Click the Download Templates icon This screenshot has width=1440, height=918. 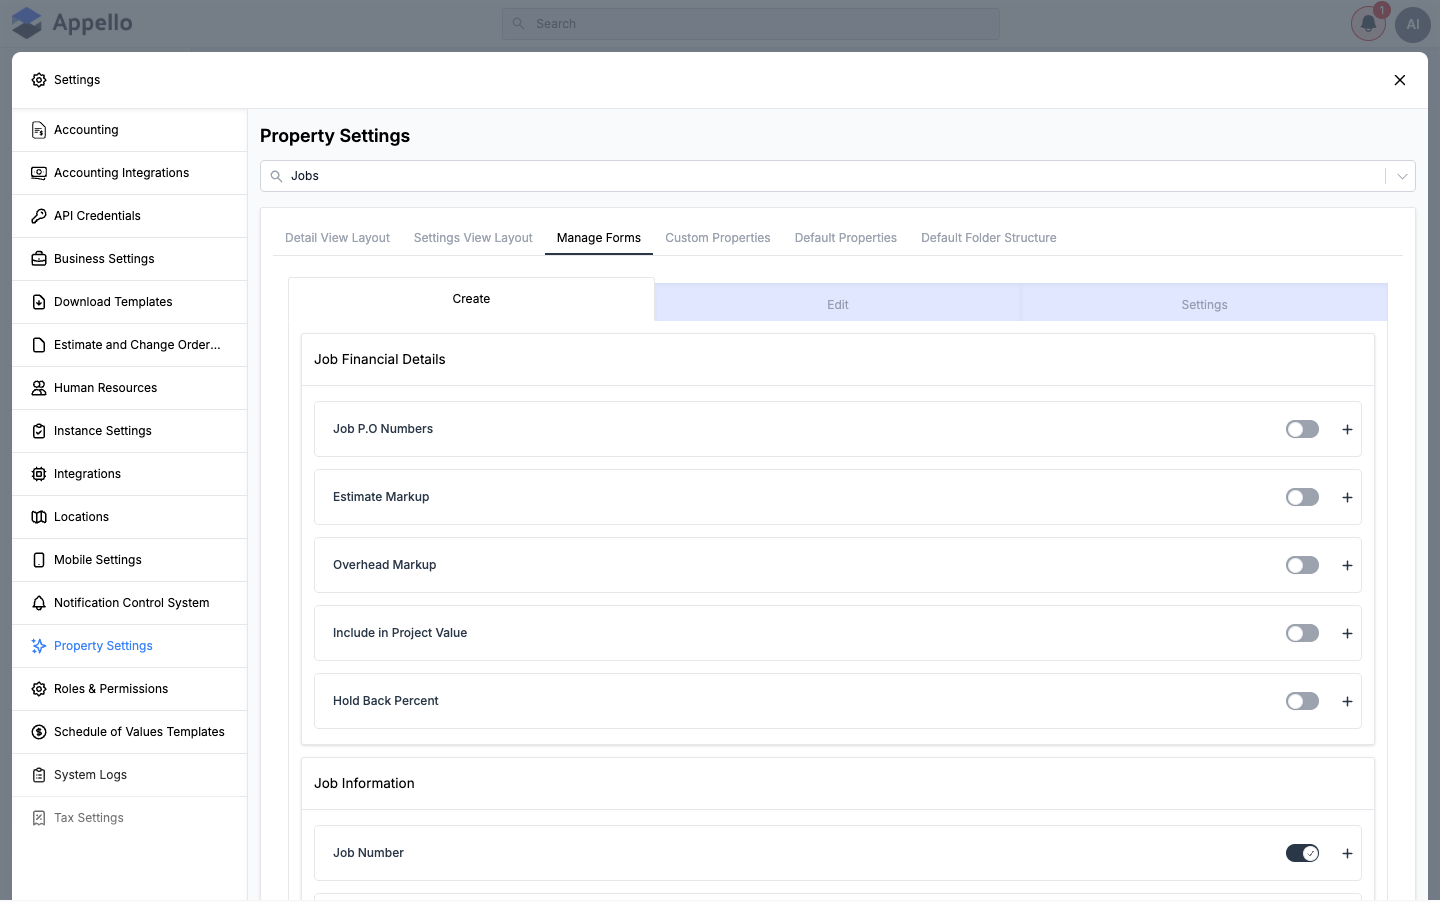tap(39, 302)
